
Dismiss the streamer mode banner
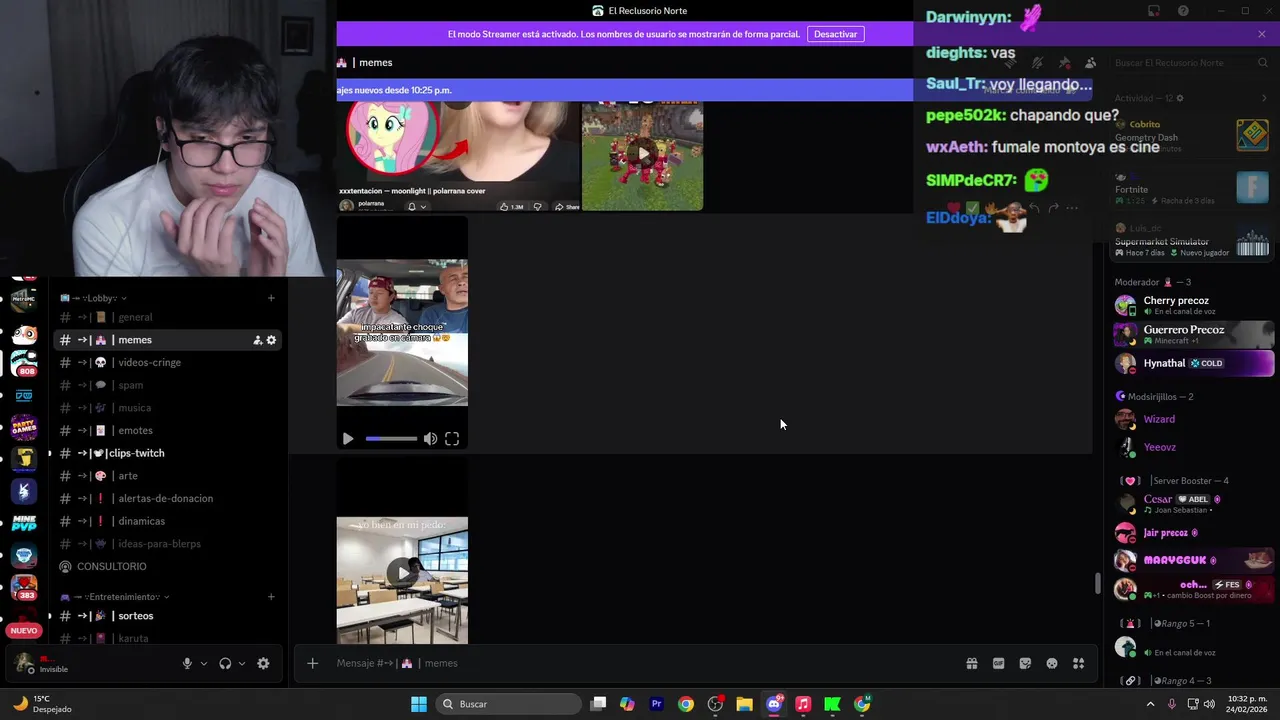[x=1262, y=34]
